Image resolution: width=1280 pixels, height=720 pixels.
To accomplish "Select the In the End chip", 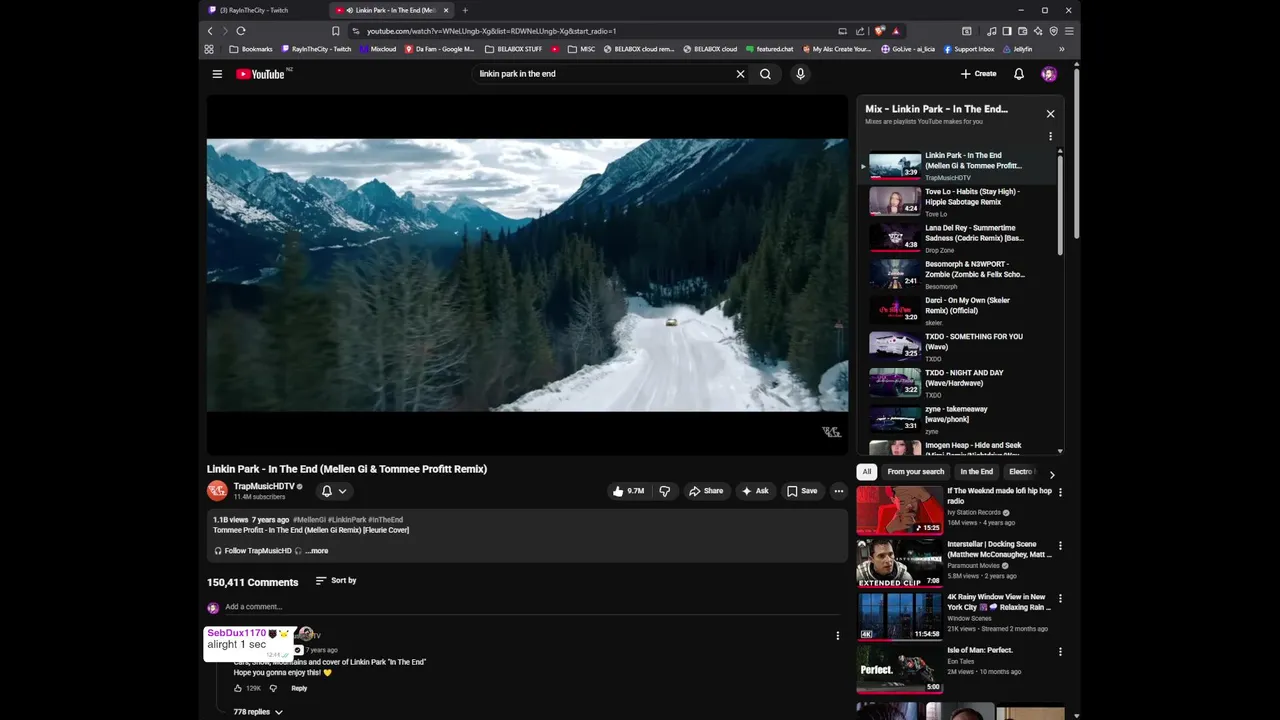I will coord(976,472).
